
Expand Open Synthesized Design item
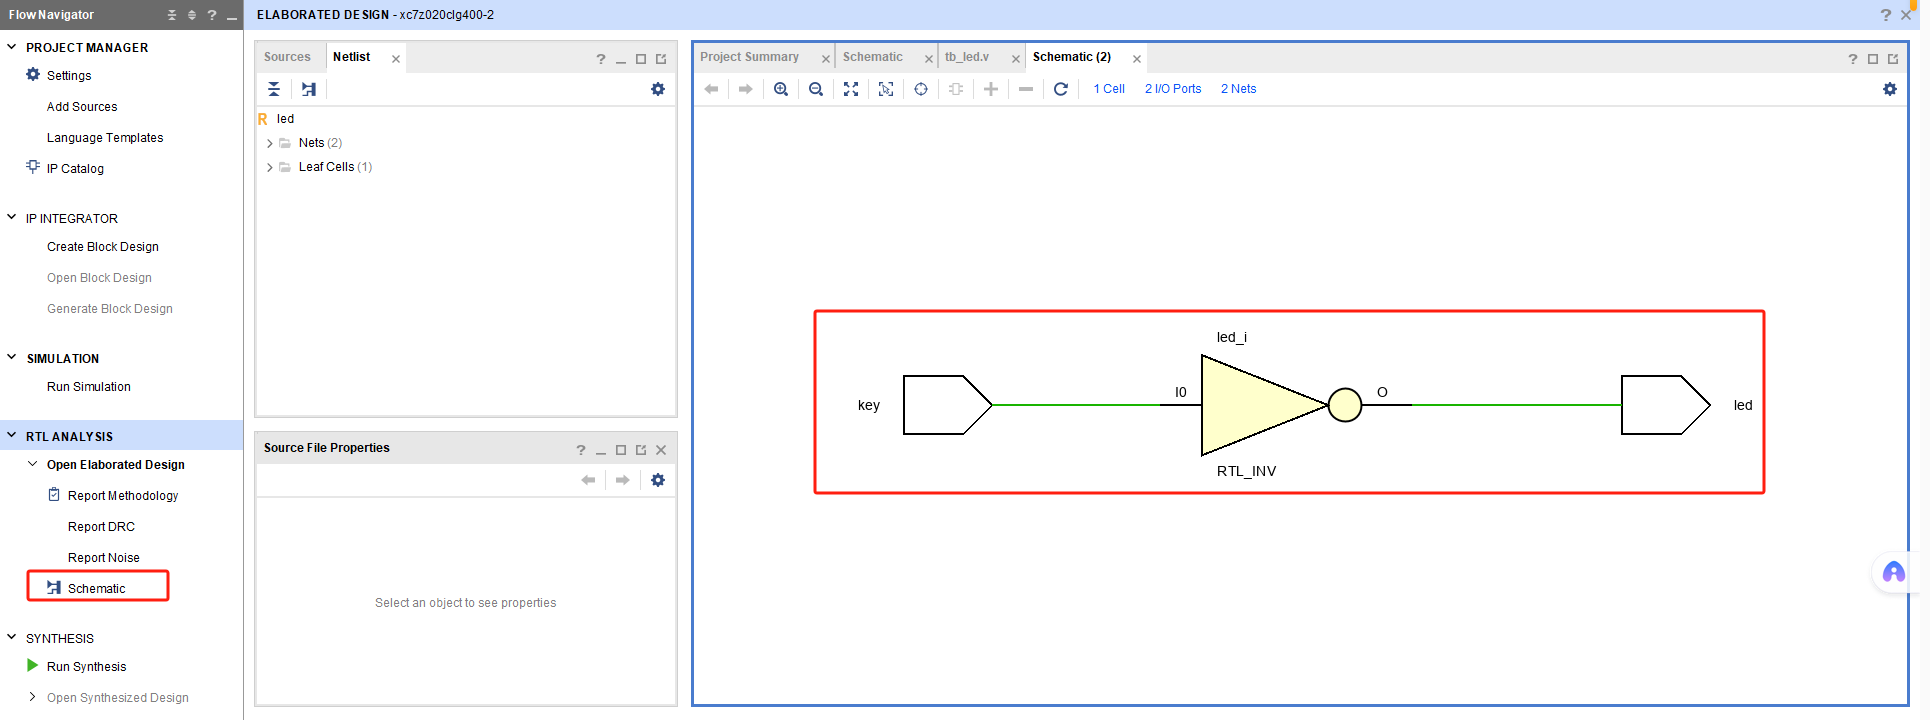32,697
